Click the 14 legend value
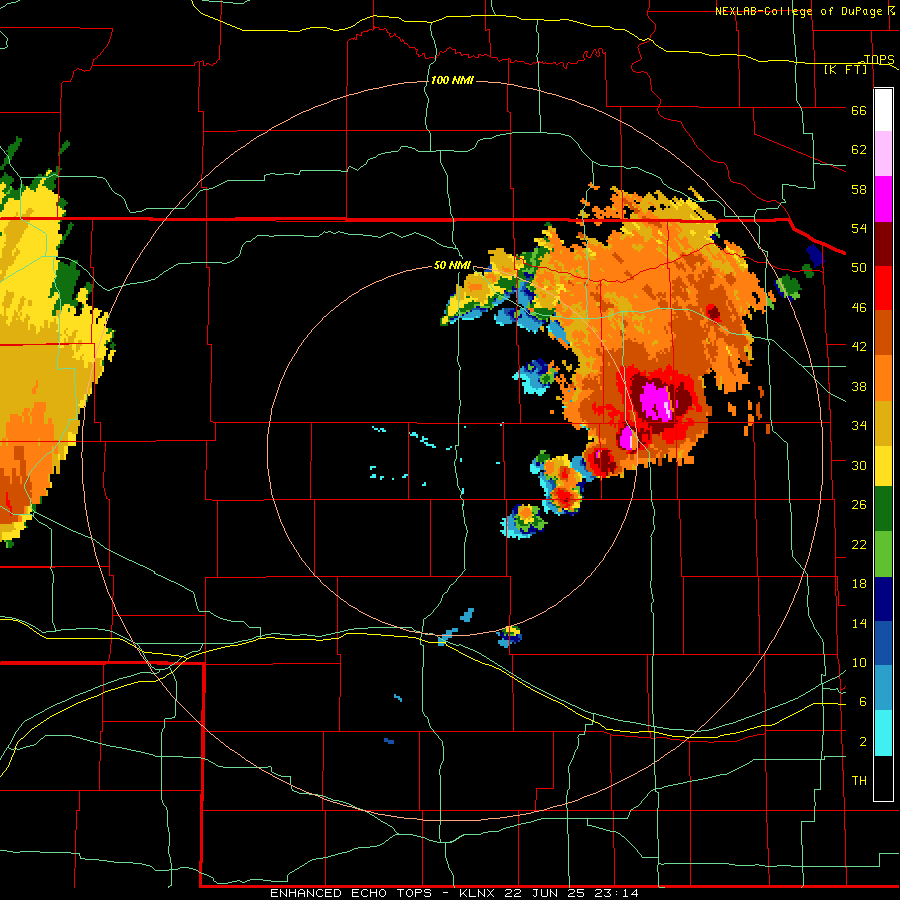 [859, 623]
